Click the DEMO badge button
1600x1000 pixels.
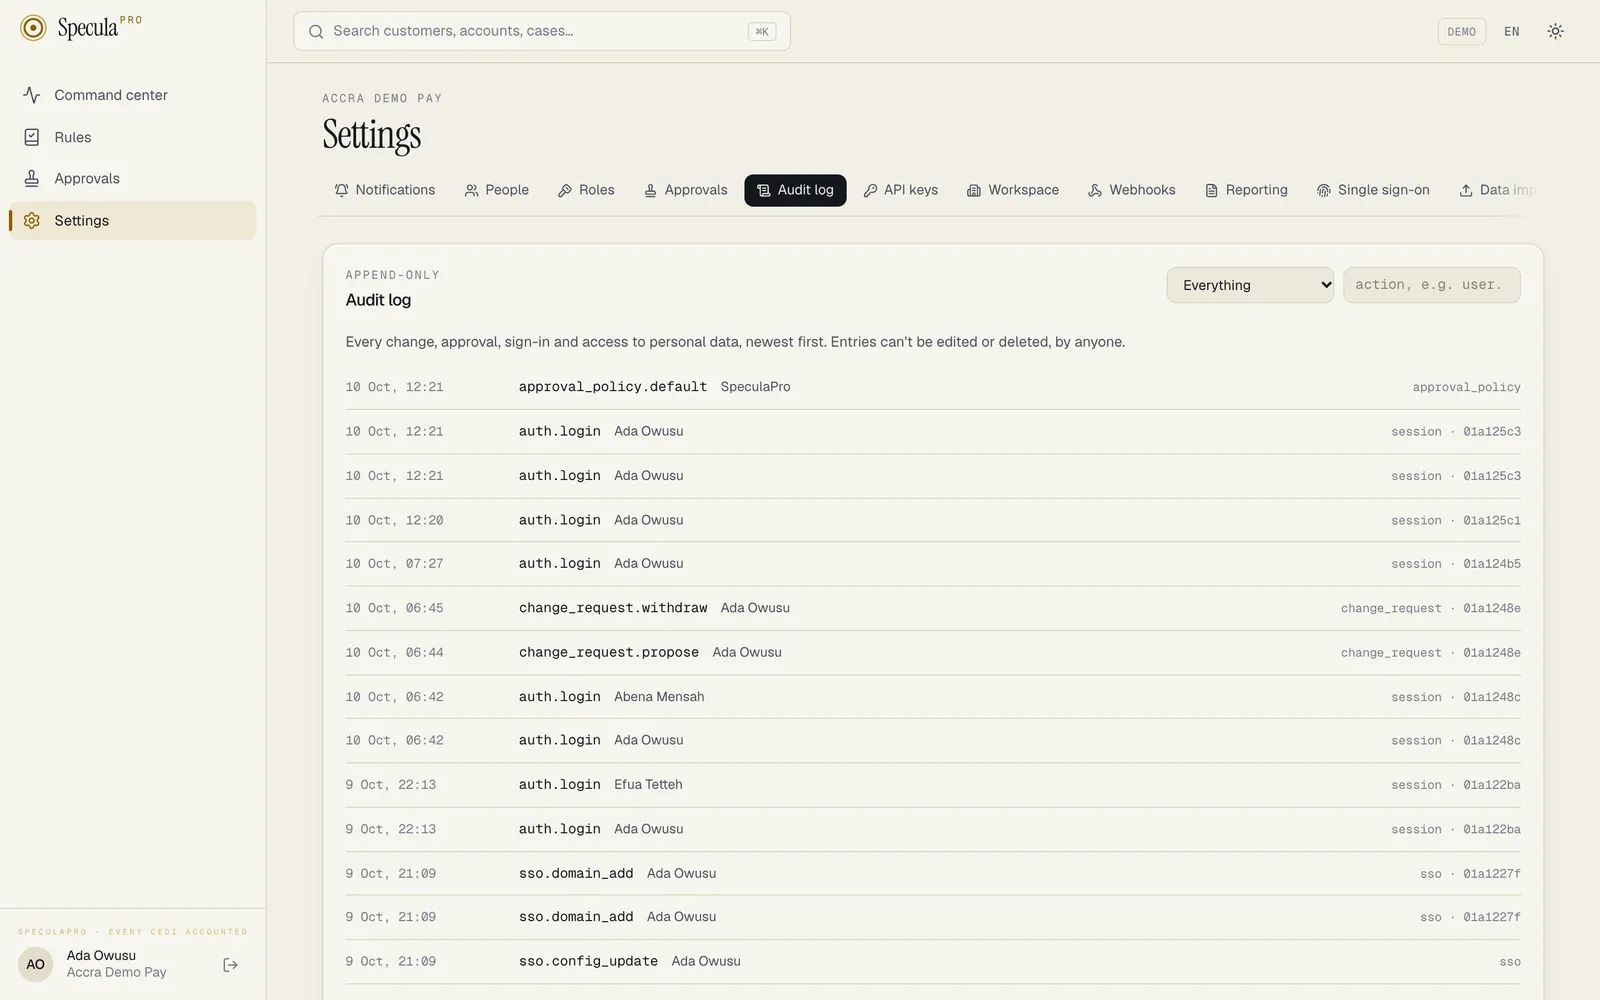point(1461,31)
